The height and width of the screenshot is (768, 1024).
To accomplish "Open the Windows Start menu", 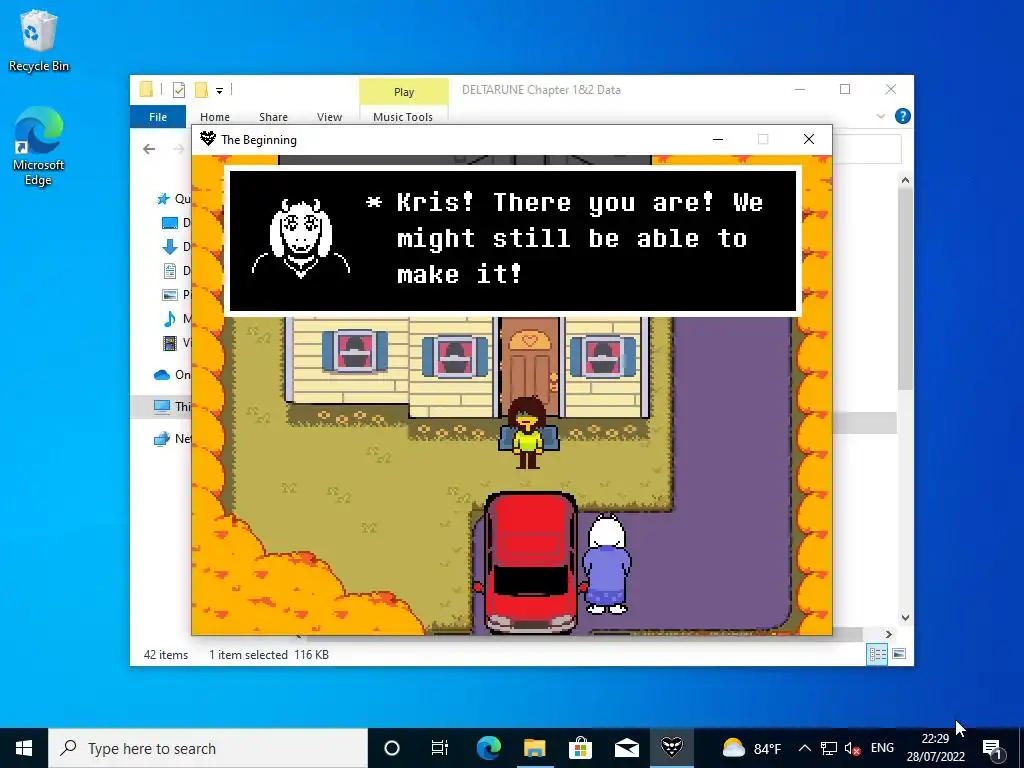I will 24,748.
